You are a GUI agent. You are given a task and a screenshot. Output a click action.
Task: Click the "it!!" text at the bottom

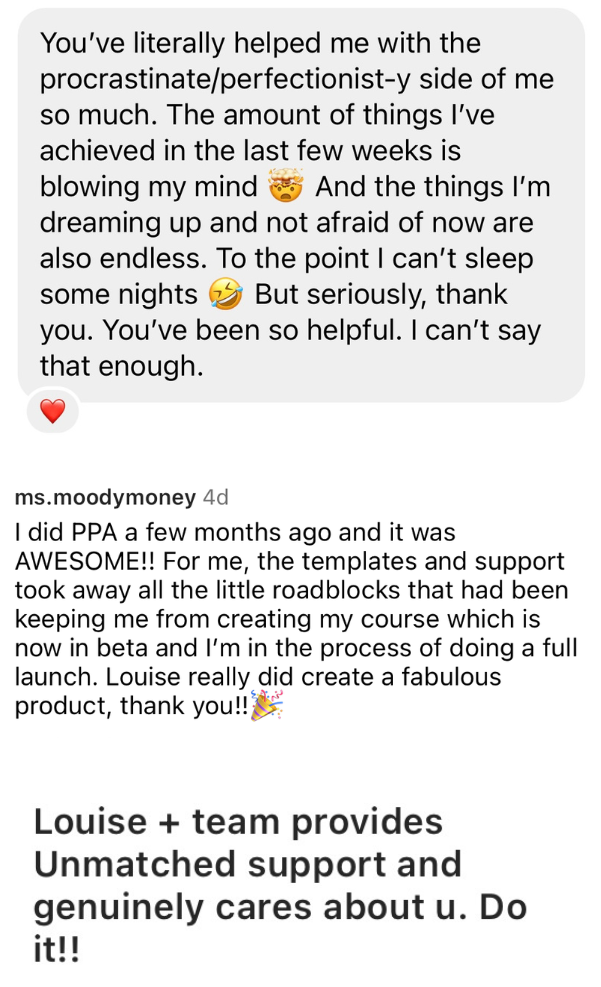pos(56,949)
